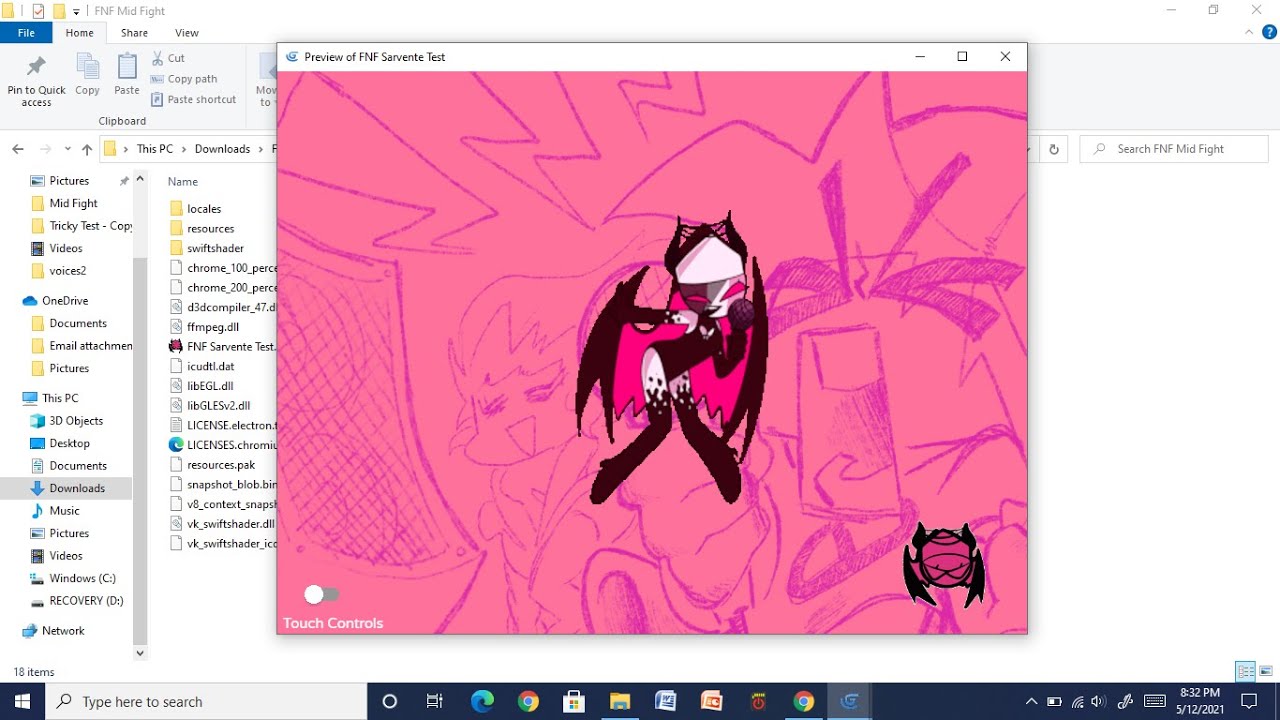The image size is (1280, 720).
Task: Click the Paste shortcut command
Action: (x=193, y=99)
